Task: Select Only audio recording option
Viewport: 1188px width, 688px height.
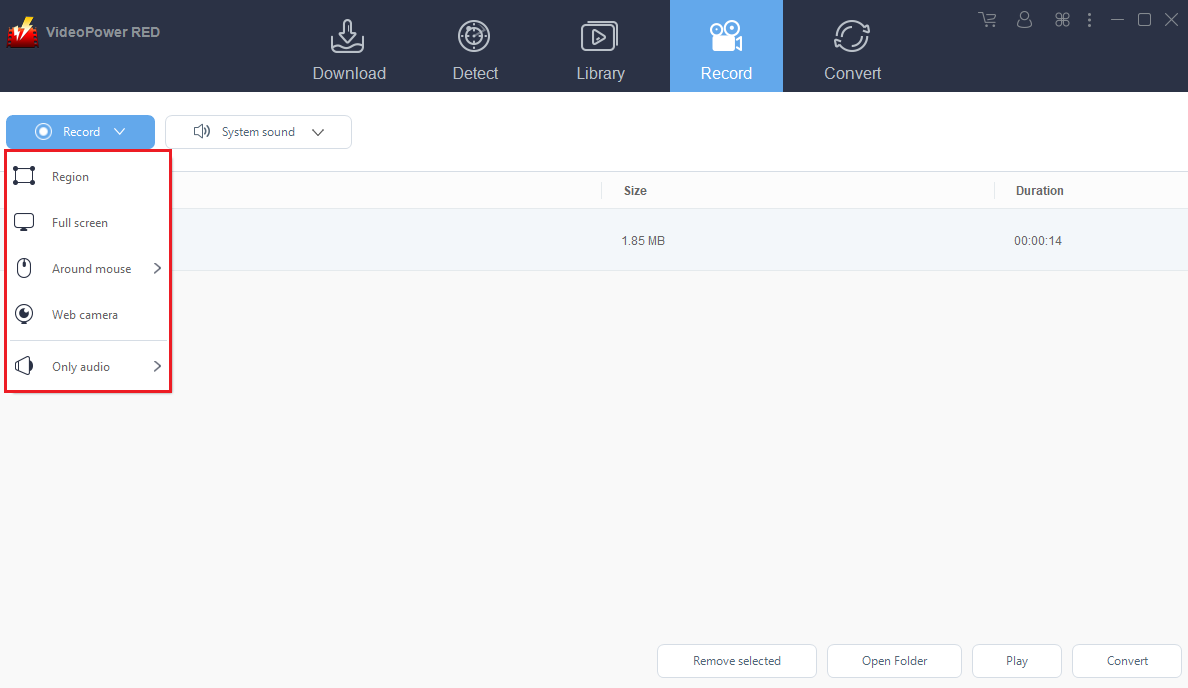Action: (x=88, y=367)
